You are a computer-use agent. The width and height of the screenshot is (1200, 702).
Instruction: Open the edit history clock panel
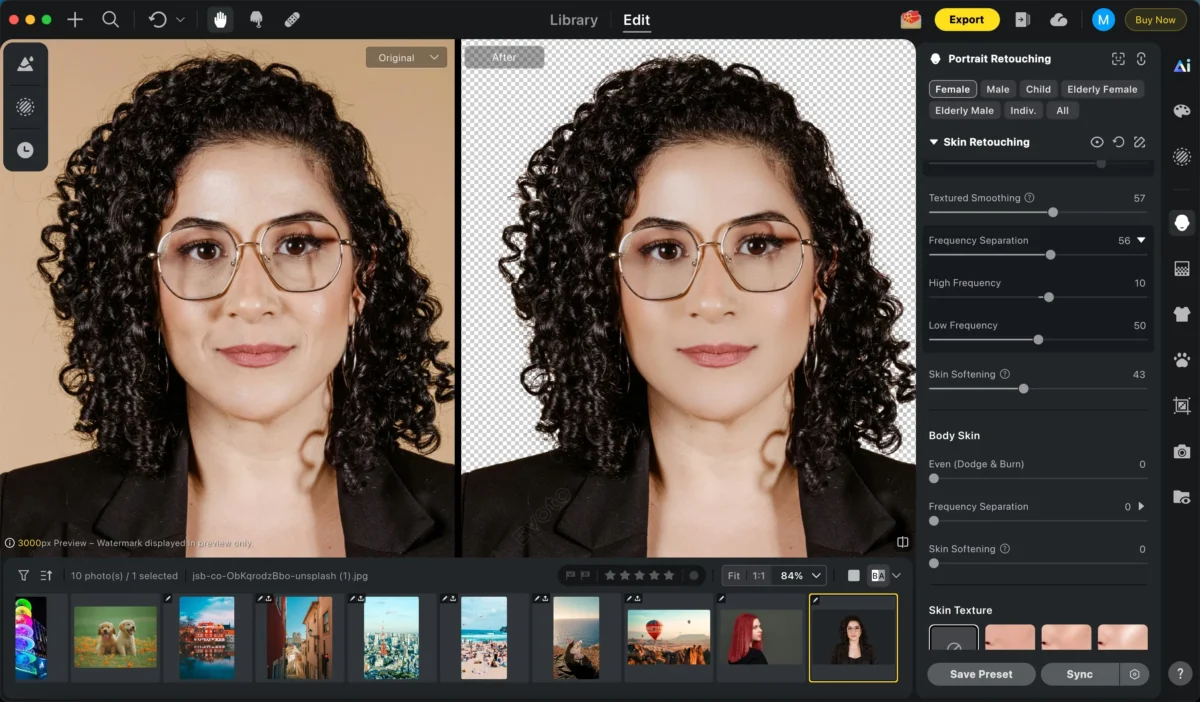25,150
